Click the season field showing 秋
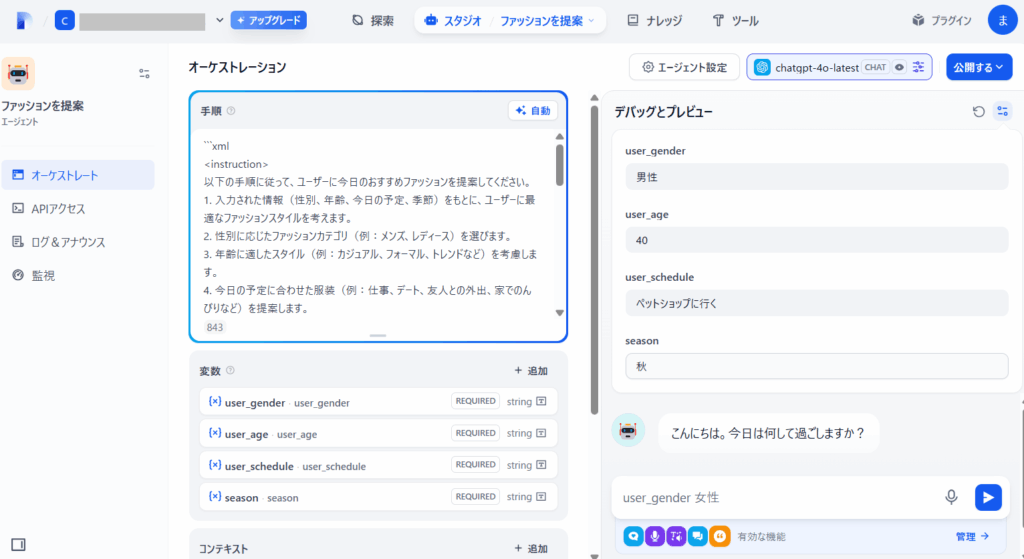 [x=816, y=366]
